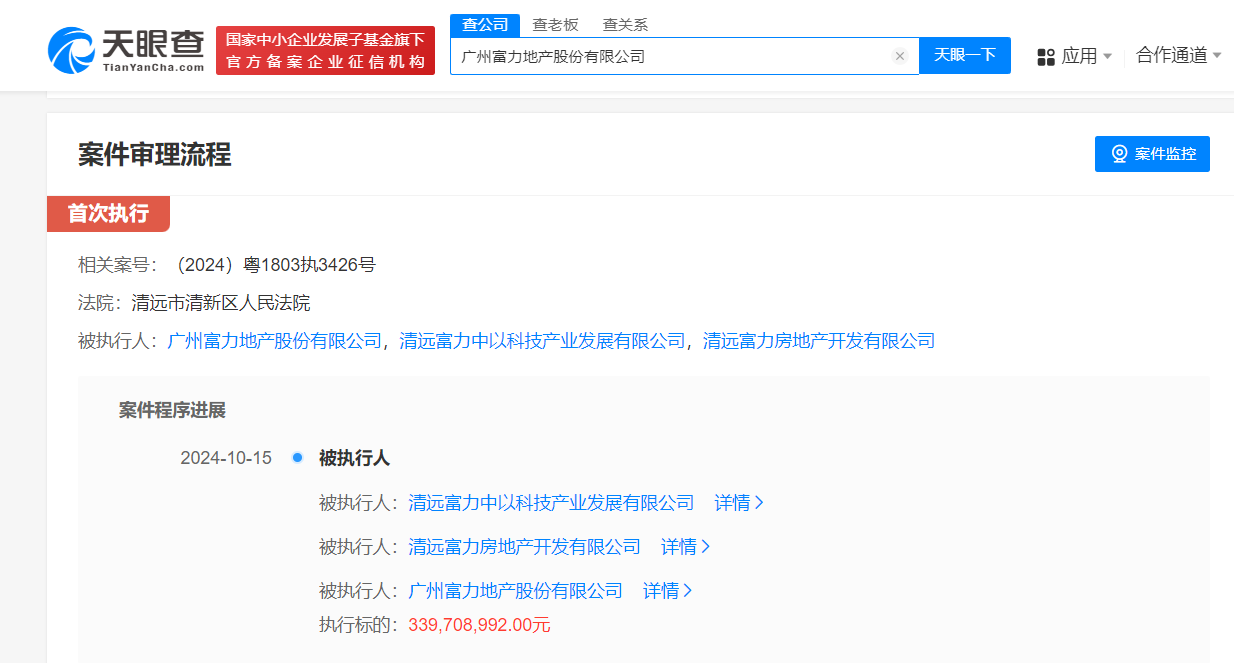Select the 案件程序进展 label

172,410
